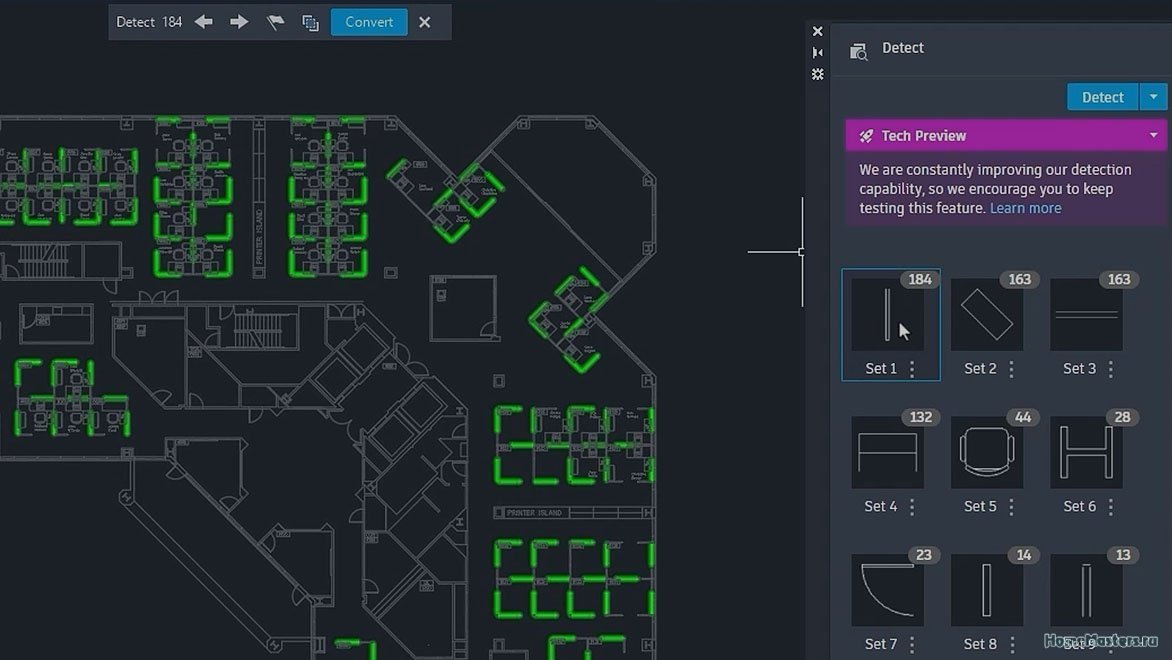Open the palette properties gear icon
The height and width of the screenshot is (660, 1172).
[x=818, y=74]
